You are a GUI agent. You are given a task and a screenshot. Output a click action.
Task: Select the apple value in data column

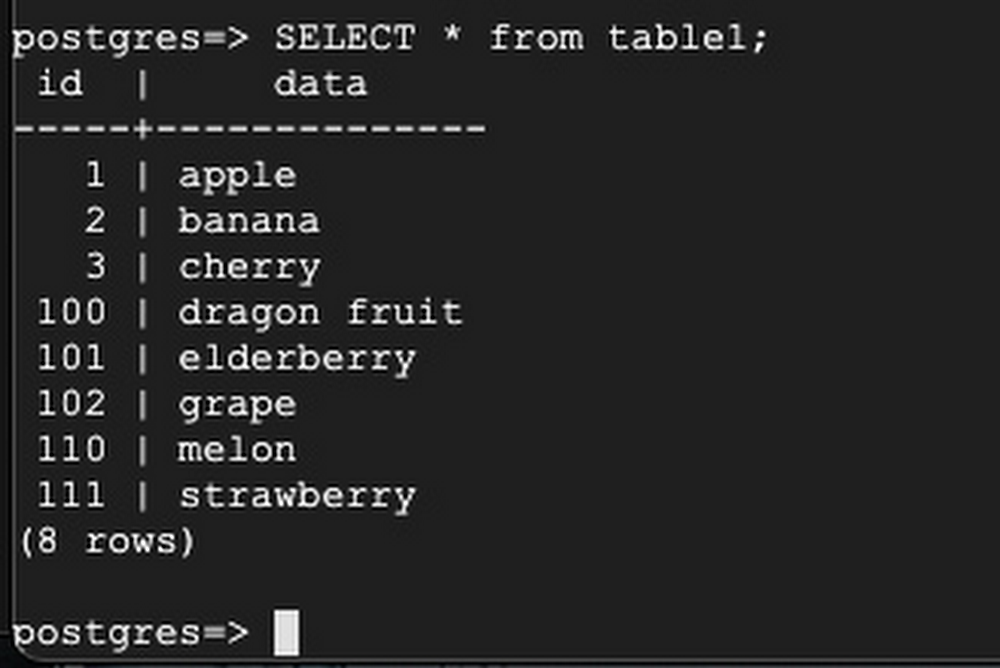click(237, 176)
